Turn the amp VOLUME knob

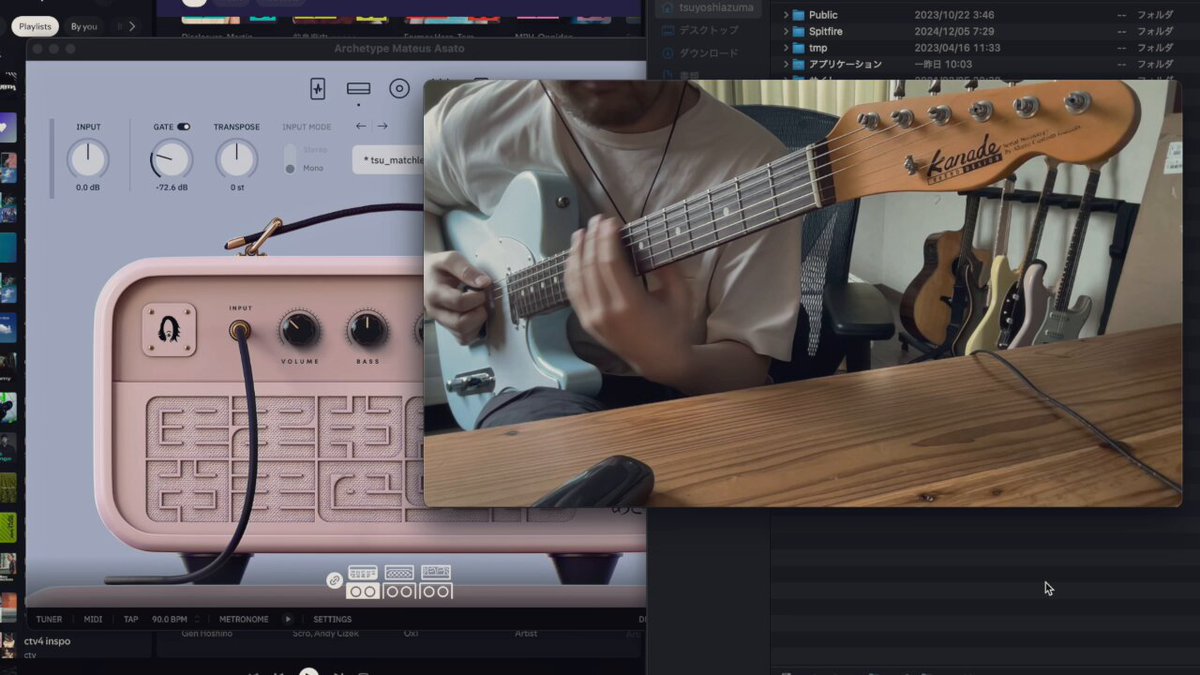299,329
